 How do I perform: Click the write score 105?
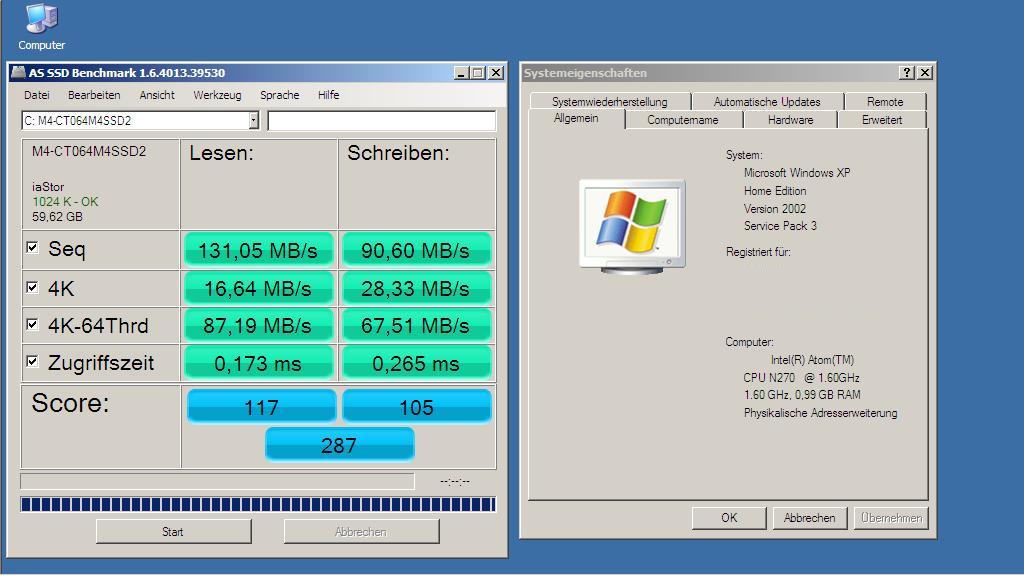[x=416, y=407]
